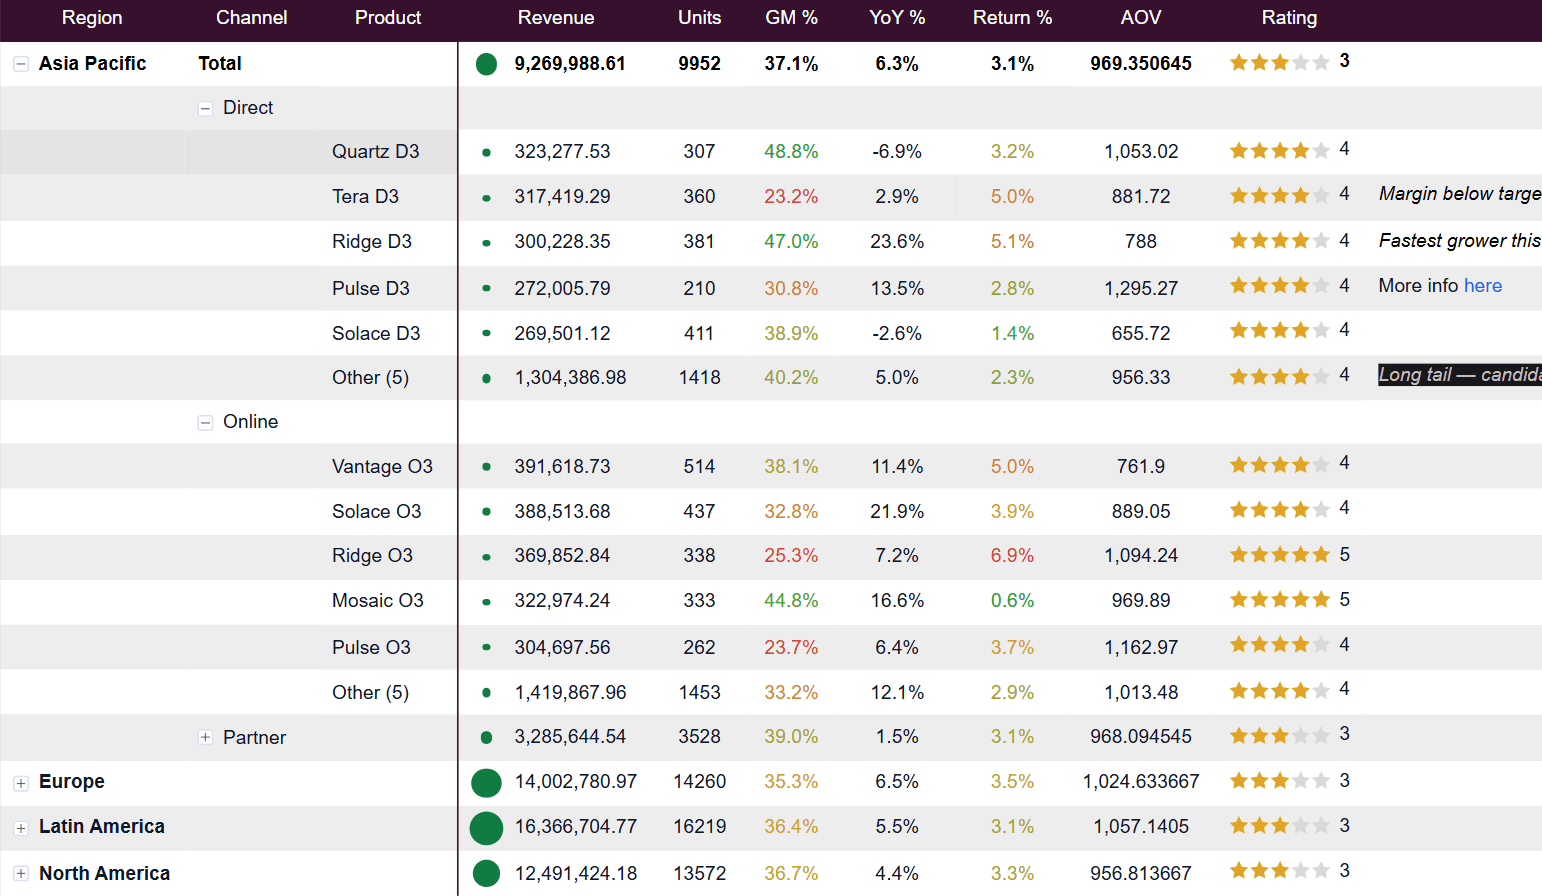
Task: Collapse the Online channel group
Action: pos(205,423)
